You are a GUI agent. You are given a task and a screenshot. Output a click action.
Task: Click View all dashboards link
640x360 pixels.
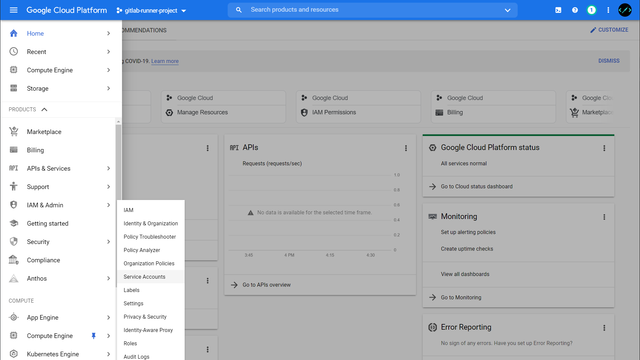click(x=465, y=274)
